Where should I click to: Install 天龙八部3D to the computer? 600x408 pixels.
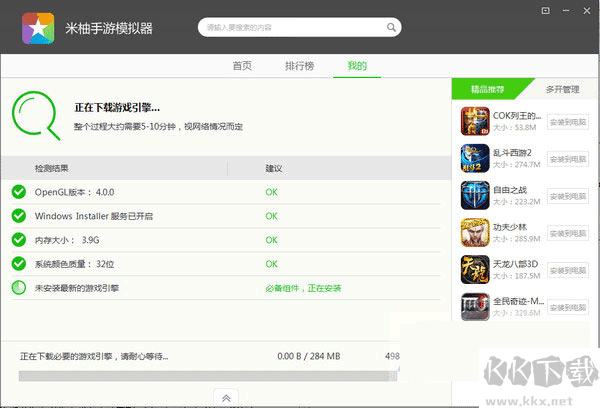coord(568,271)
